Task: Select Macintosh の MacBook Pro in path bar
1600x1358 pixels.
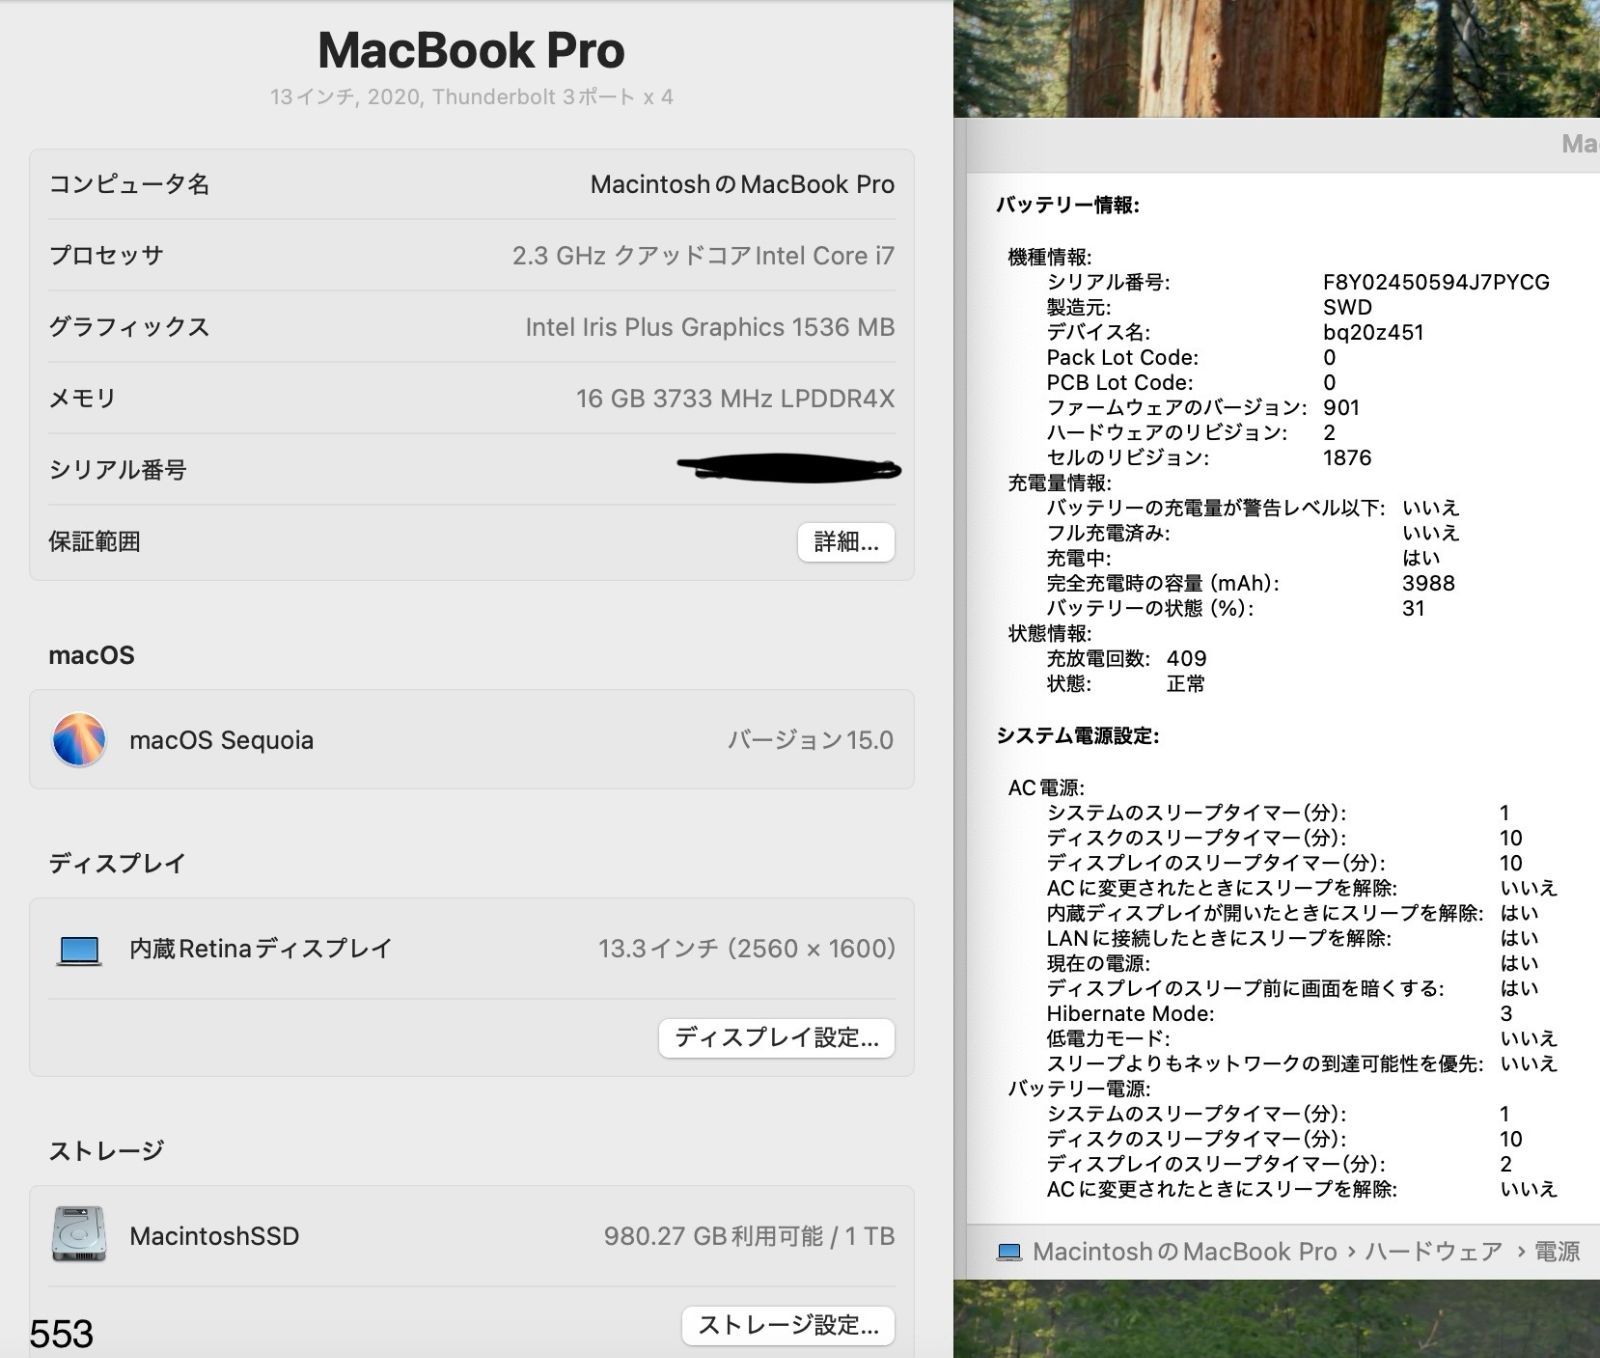Action: click(x=1184, y=1252)
